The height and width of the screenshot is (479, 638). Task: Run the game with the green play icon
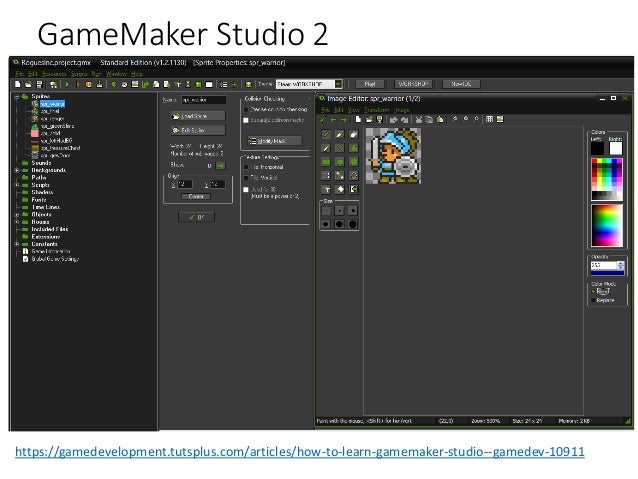tap(68, 84)
